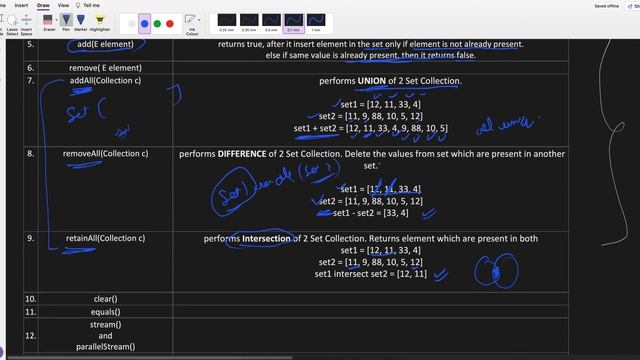Screen dimensions: 640x360
Task: Choose the red ink colour
Action: point(170,24)
